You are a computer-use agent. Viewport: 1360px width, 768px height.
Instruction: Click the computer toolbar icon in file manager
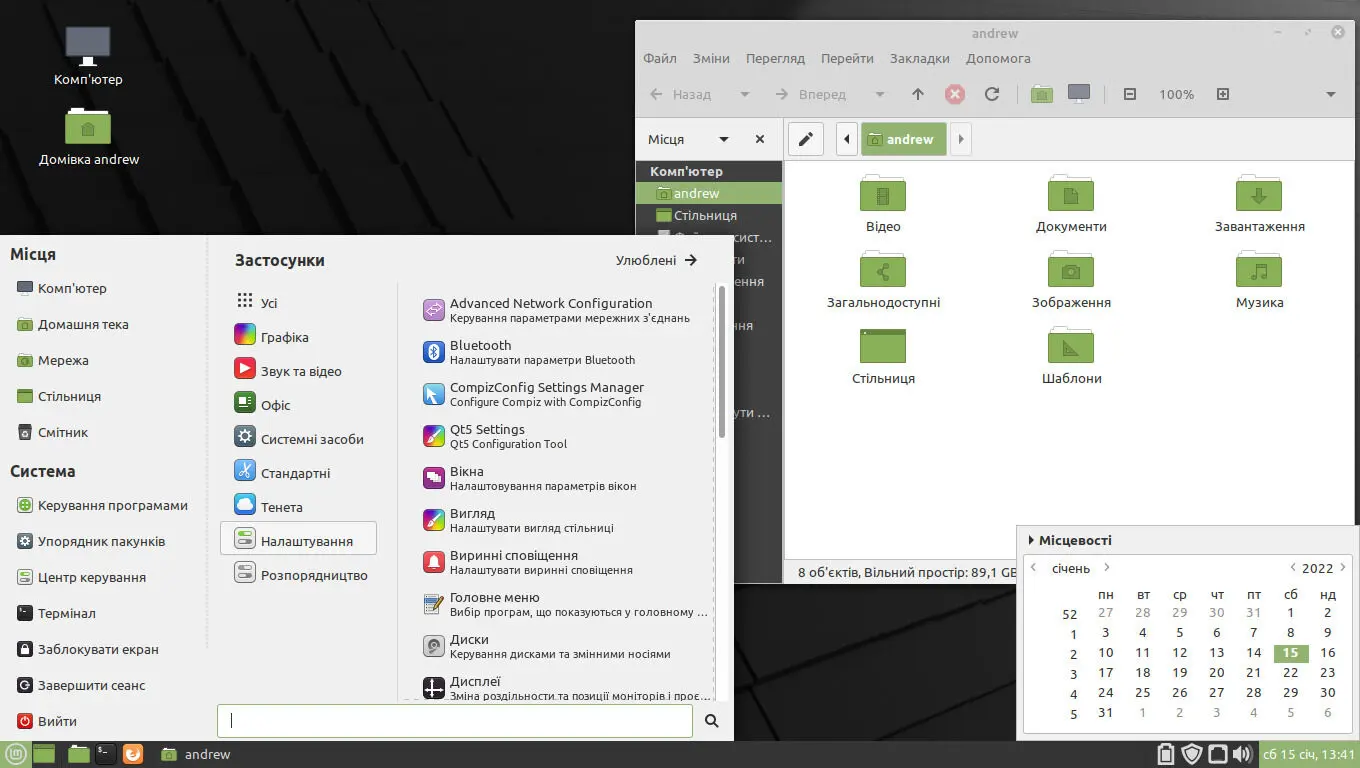(1079, 94)
